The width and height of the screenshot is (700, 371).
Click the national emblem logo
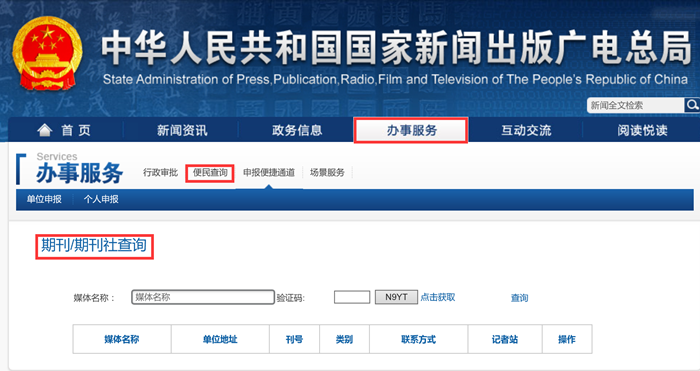[x=47, y=53]
